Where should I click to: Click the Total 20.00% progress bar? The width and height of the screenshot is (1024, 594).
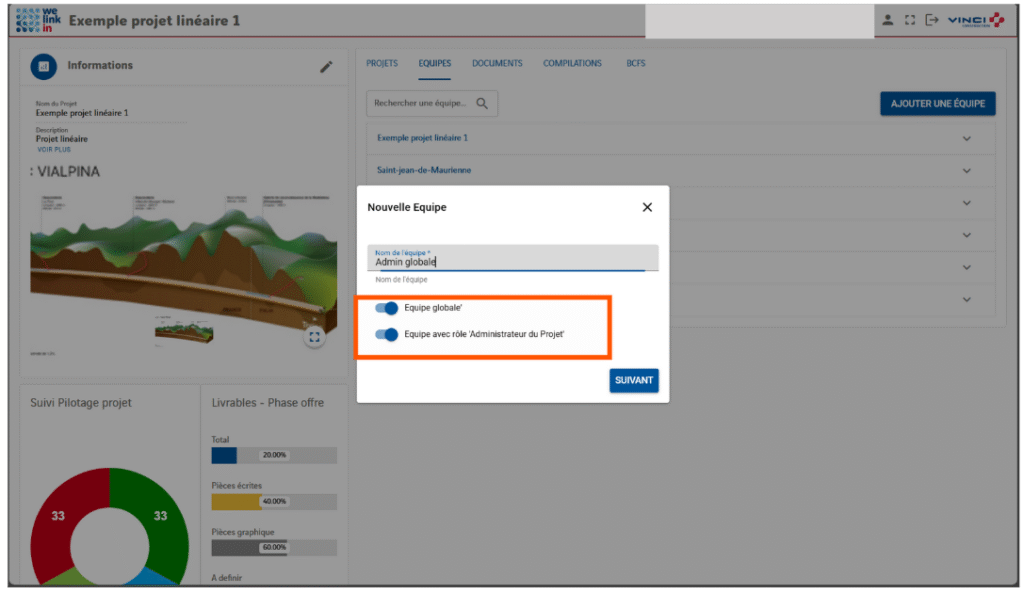click(274, 455)
